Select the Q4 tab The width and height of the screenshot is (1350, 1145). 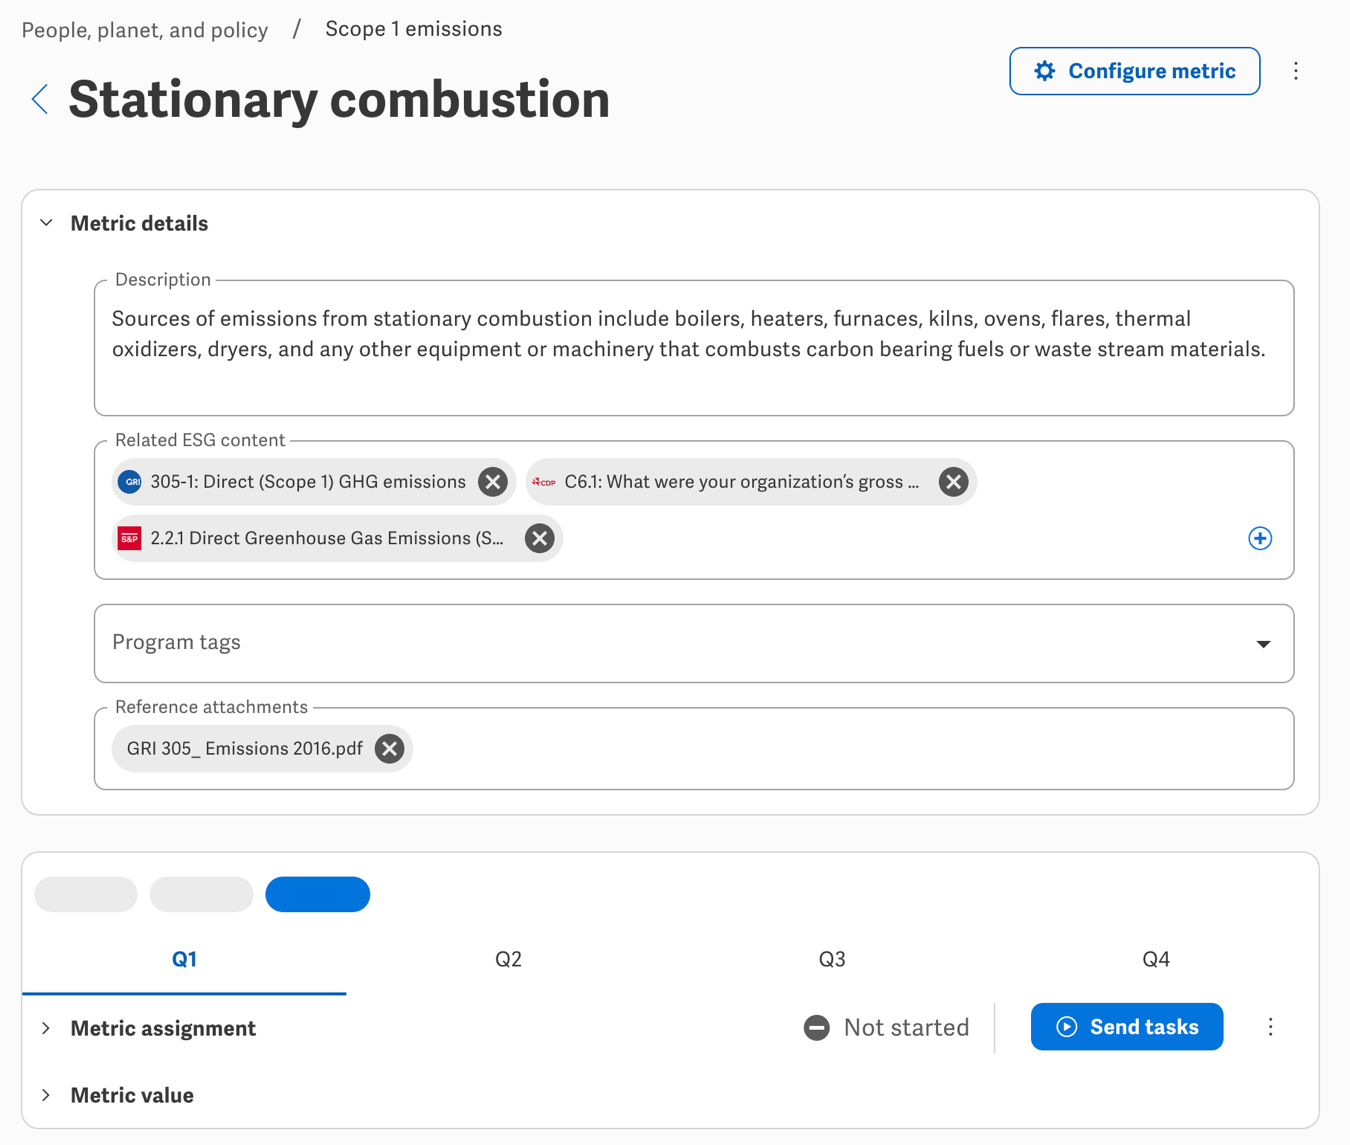1155,959
